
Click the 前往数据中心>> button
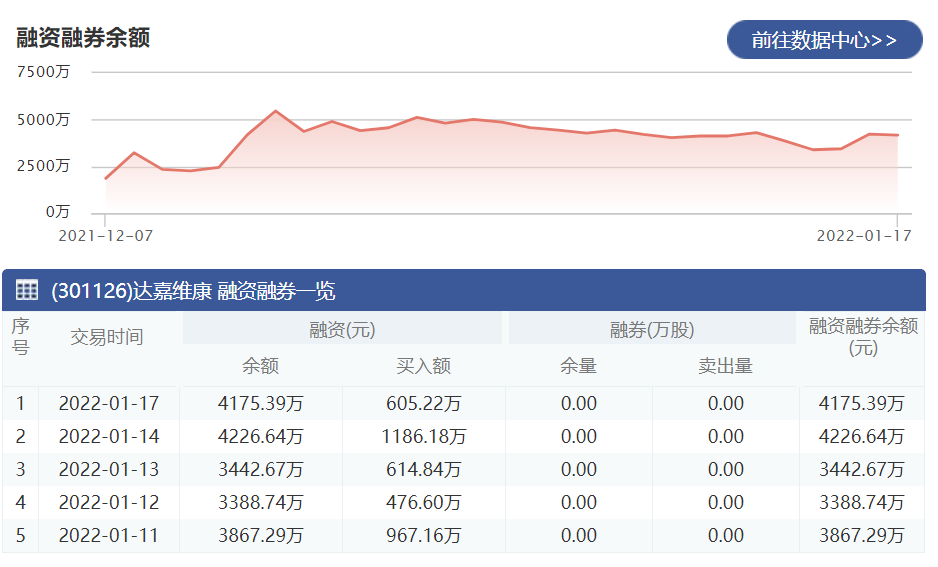pyautogui.click(x=824, y=39)
